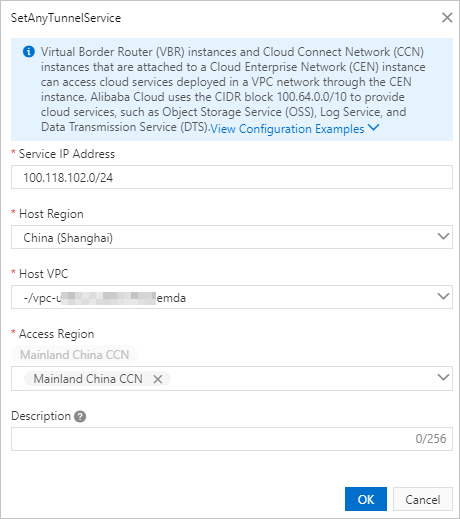Expand the chevron beside View Configuration Examples
The height and width of the screenshot is (519, 460).
(x=373, y=127)
